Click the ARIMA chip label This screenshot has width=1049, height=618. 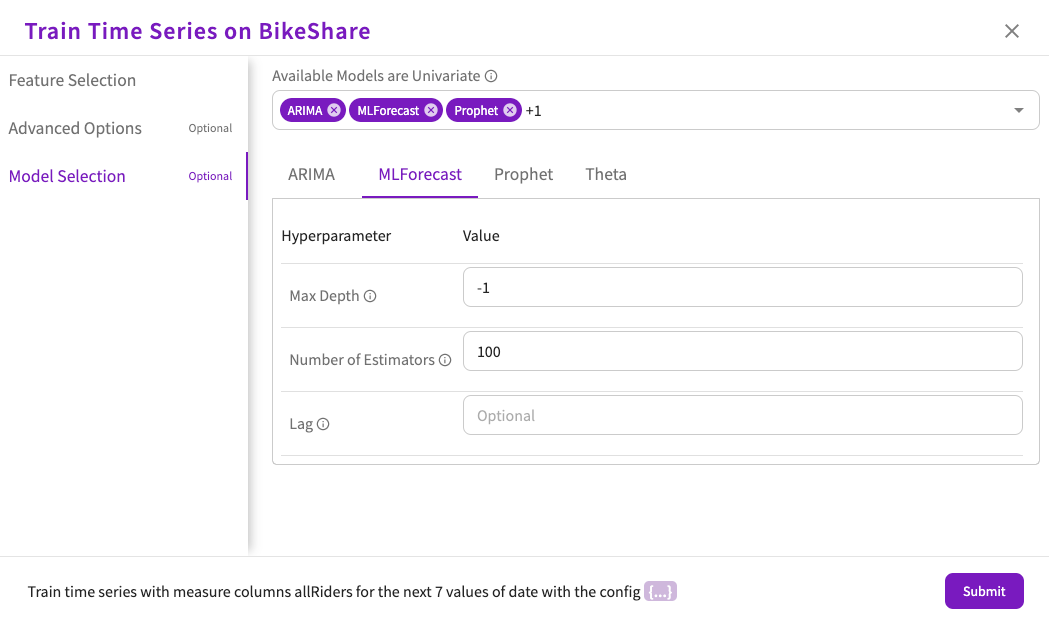[304, 111]
